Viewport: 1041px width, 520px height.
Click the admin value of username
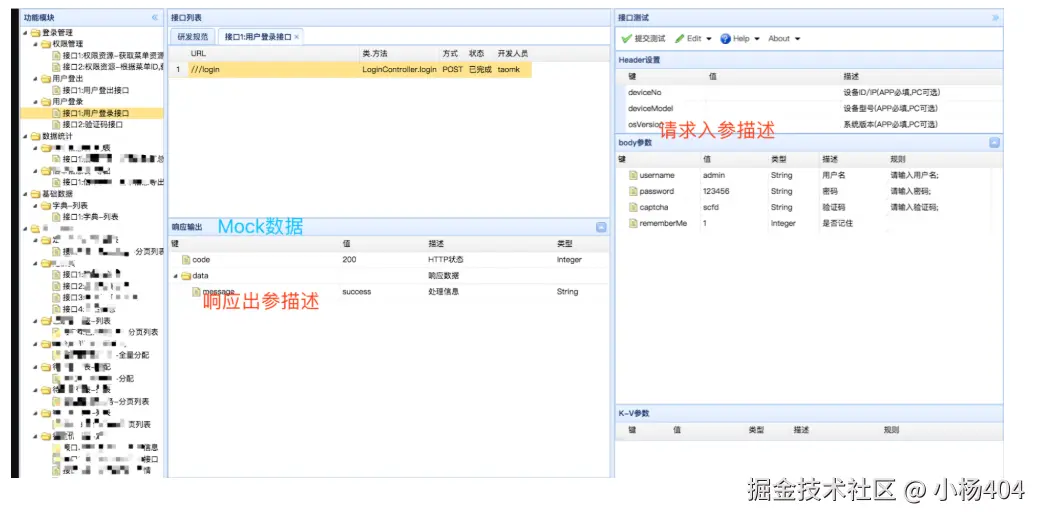pyautogui.click(x=714, y=175)
